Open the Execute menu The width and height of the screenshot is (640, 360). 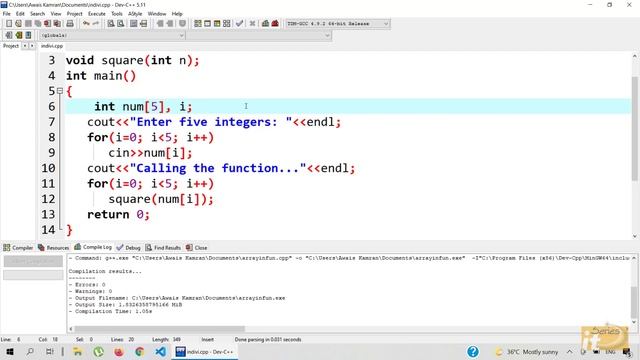(x=97, y=13)
